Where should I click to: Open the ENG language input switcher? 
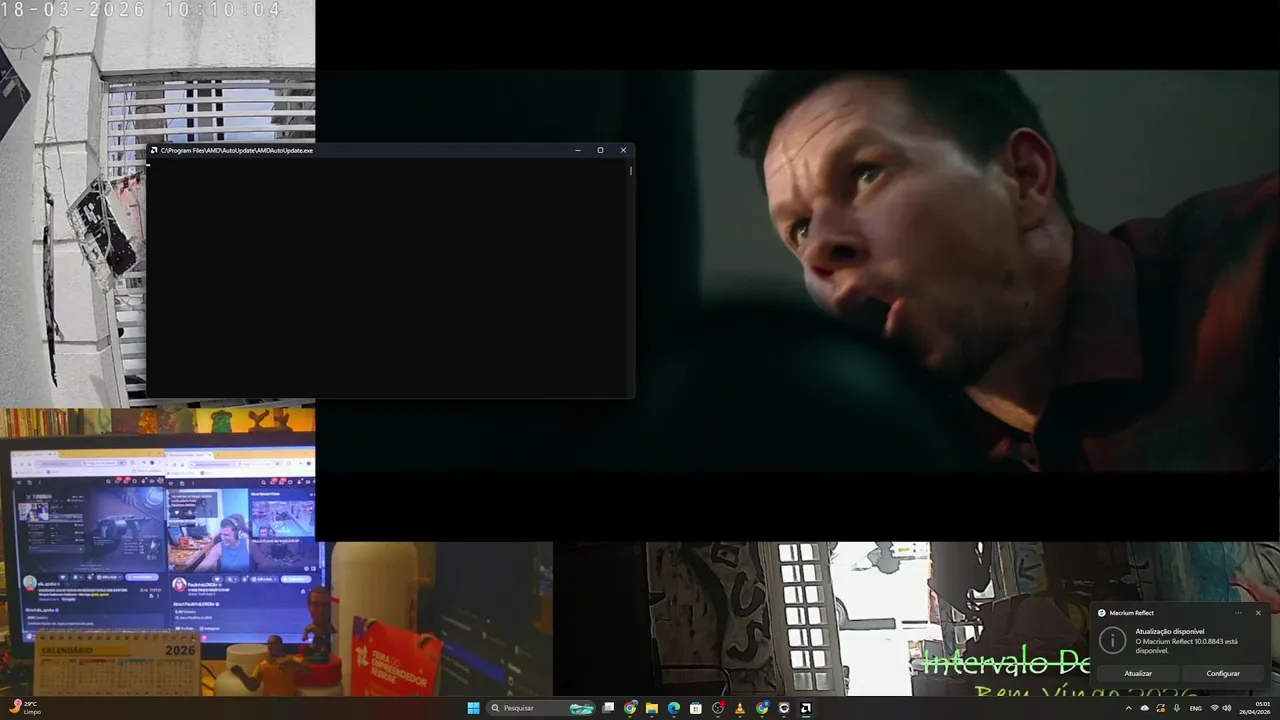tap(1196, 708)
